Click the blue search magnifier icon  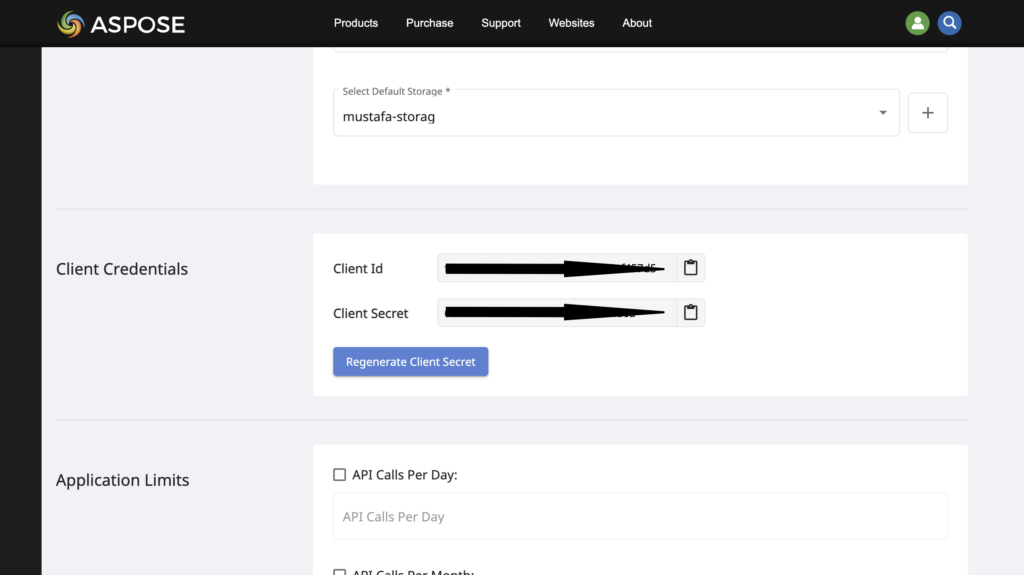coord(949,23)
